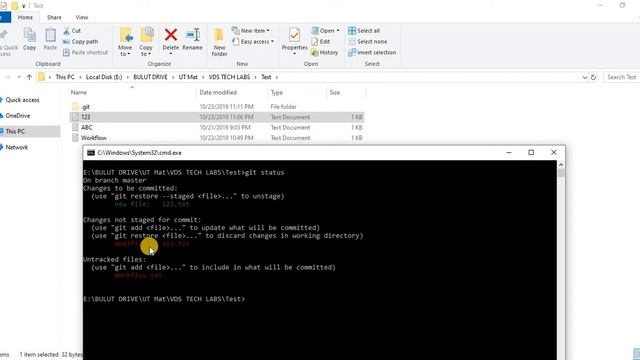
Task: Switch to the View ribbon tab
Action: [x=82, y=18]
